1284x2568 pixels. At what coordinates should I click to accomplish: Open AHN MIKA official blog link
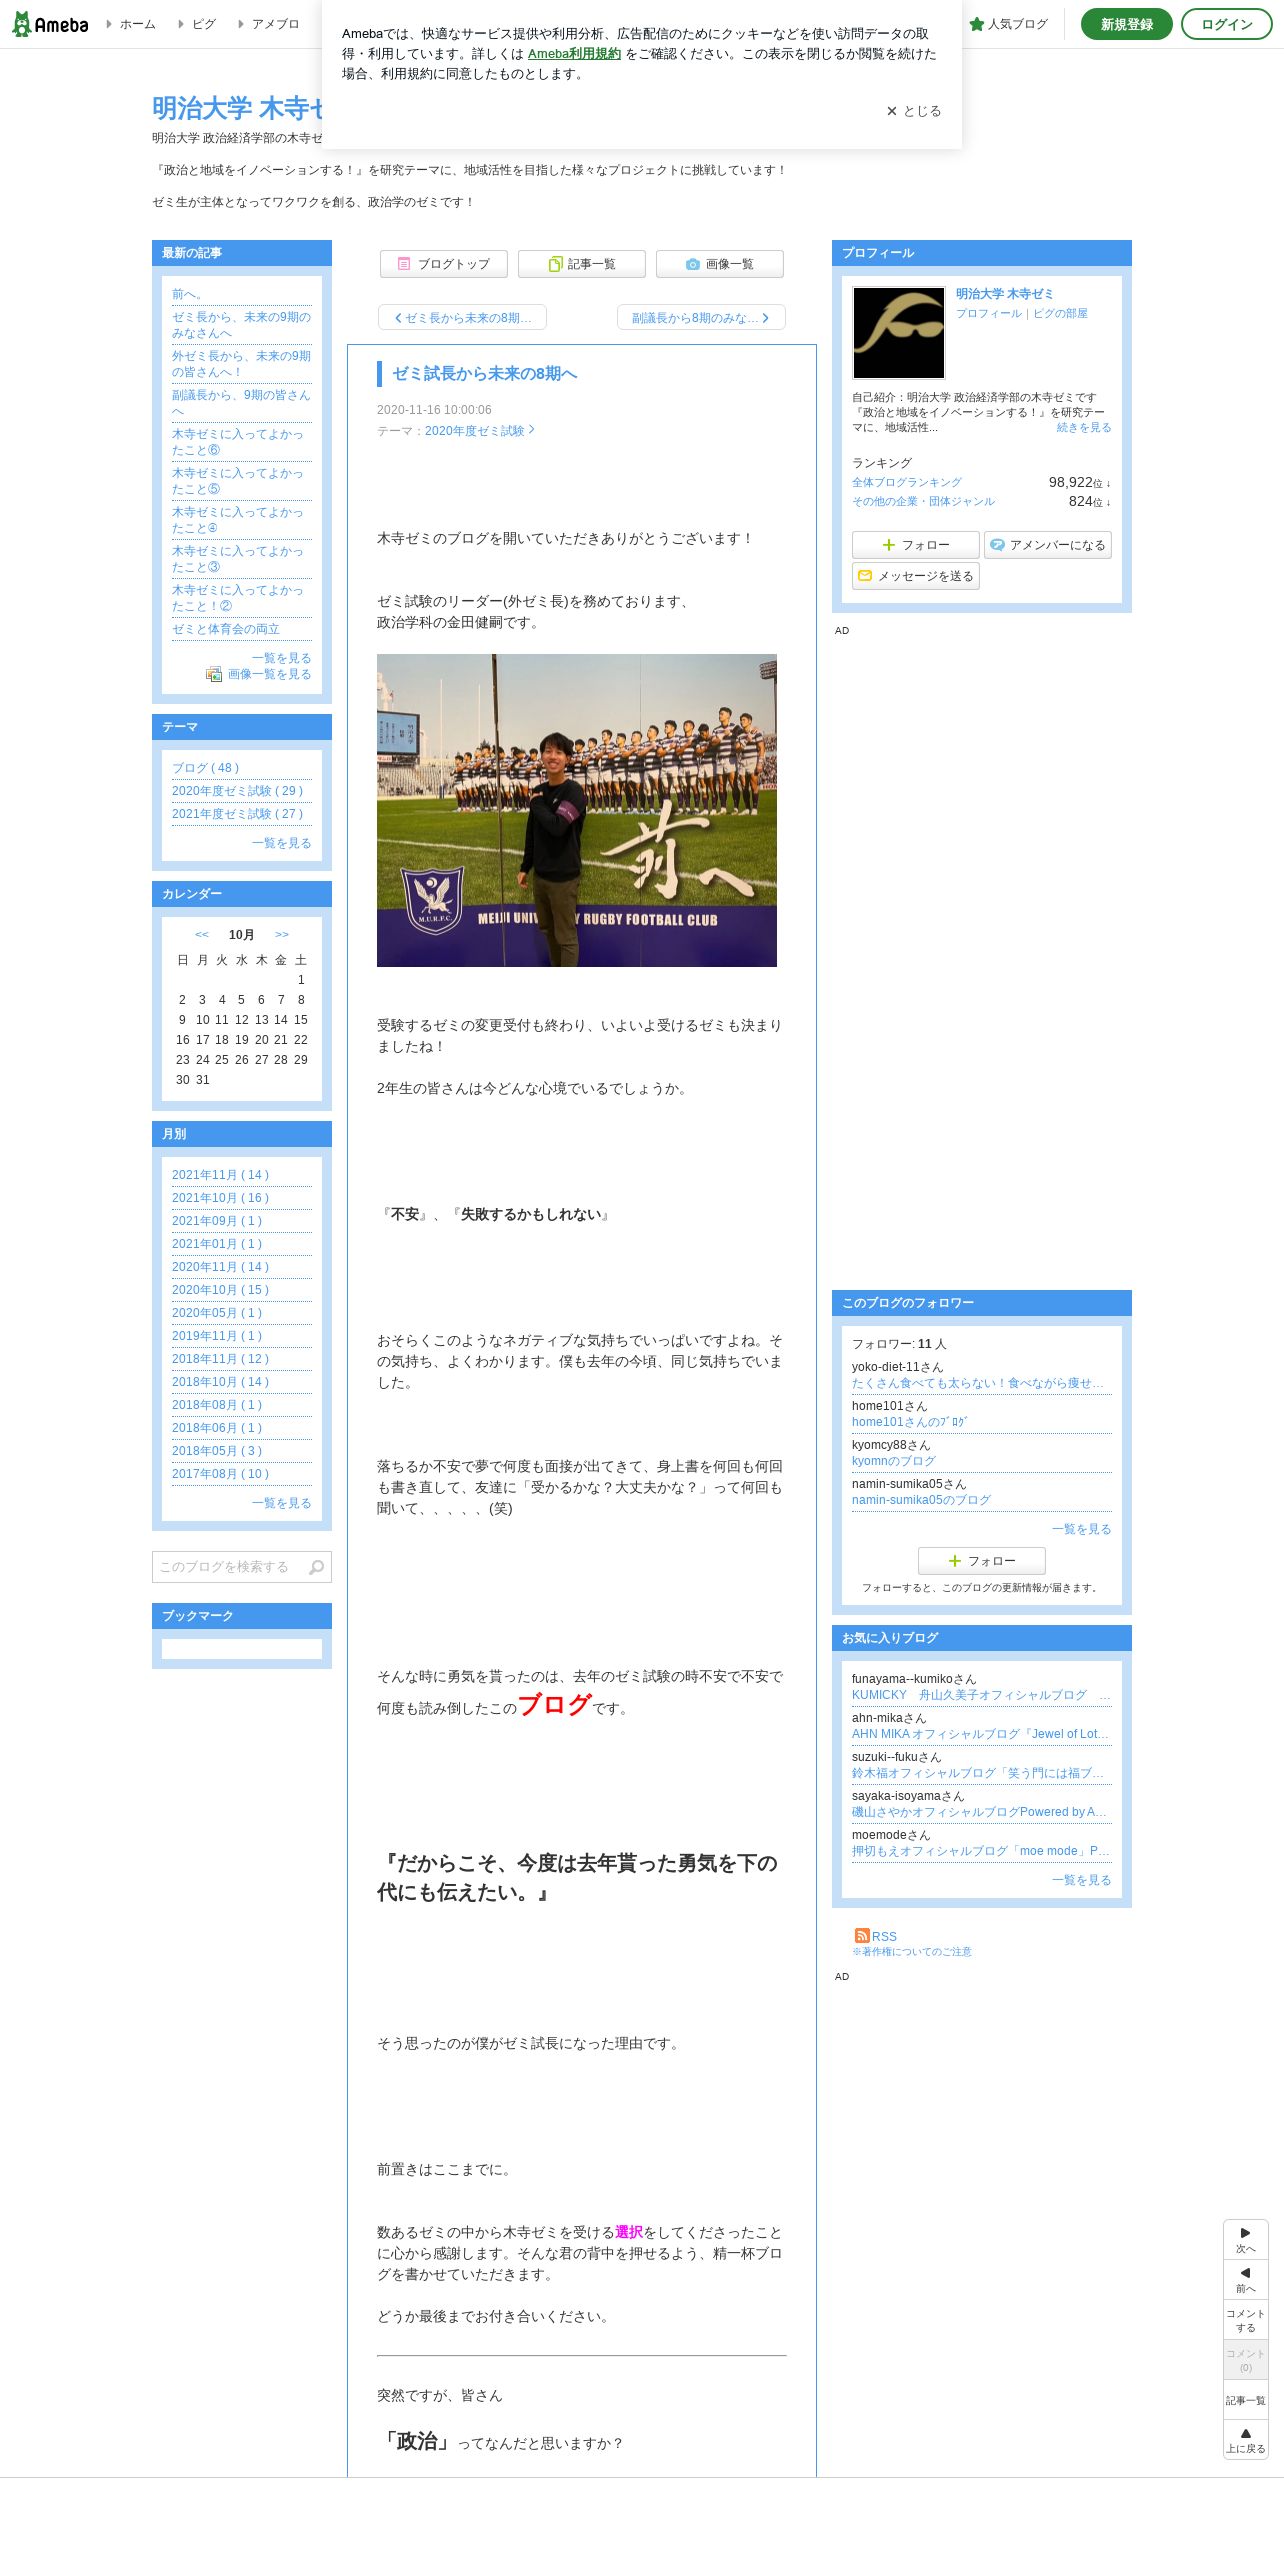(x=980, y=1735)
